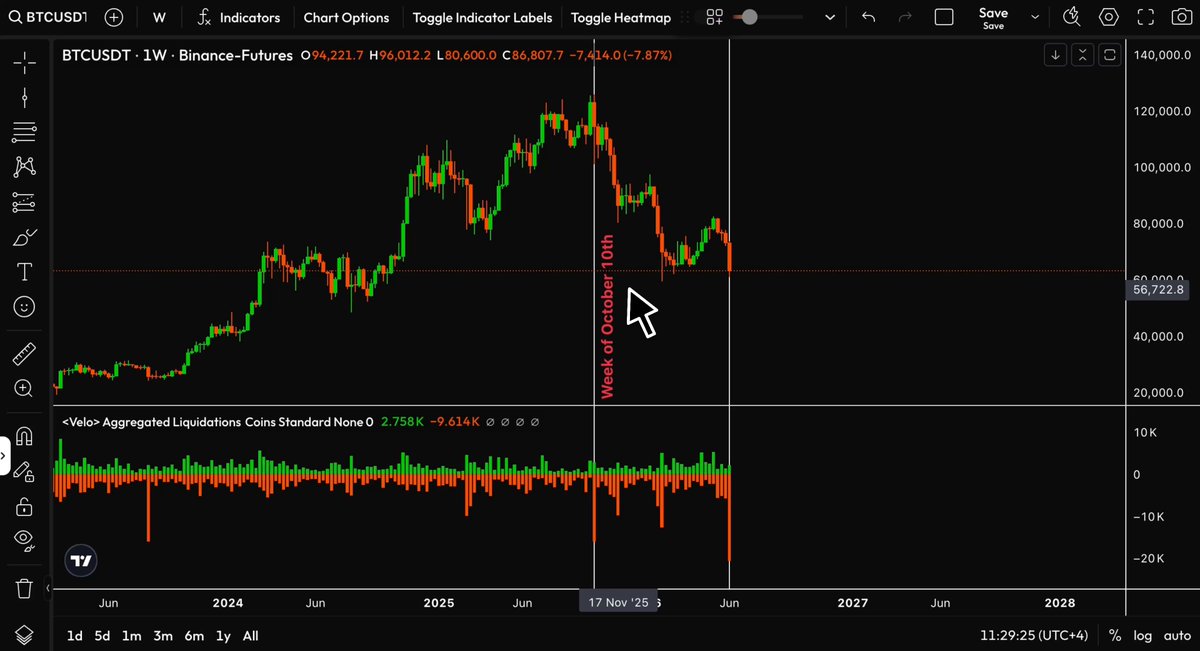Toggle magnet mode in sidebar
The height and width of the screenshot is (651, 1200).
(x=25, y=437)
